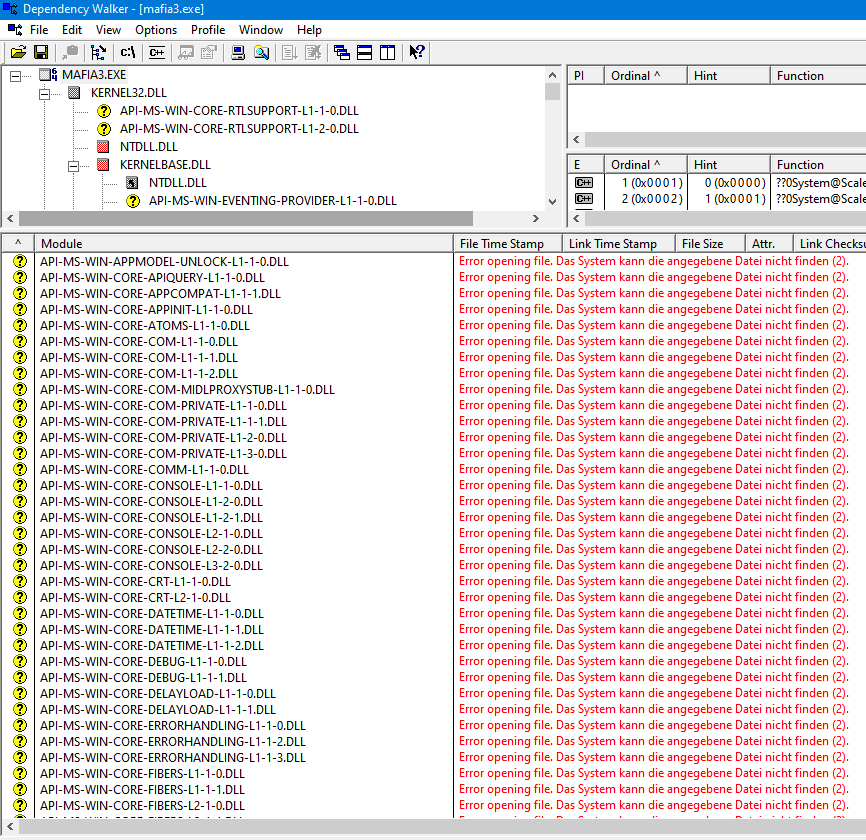Select API-MS-WIN-CORE-DATETIME-L1-1-2.DLL module row
This screenshot has width=866, height=840.
(x=151, y=646)
